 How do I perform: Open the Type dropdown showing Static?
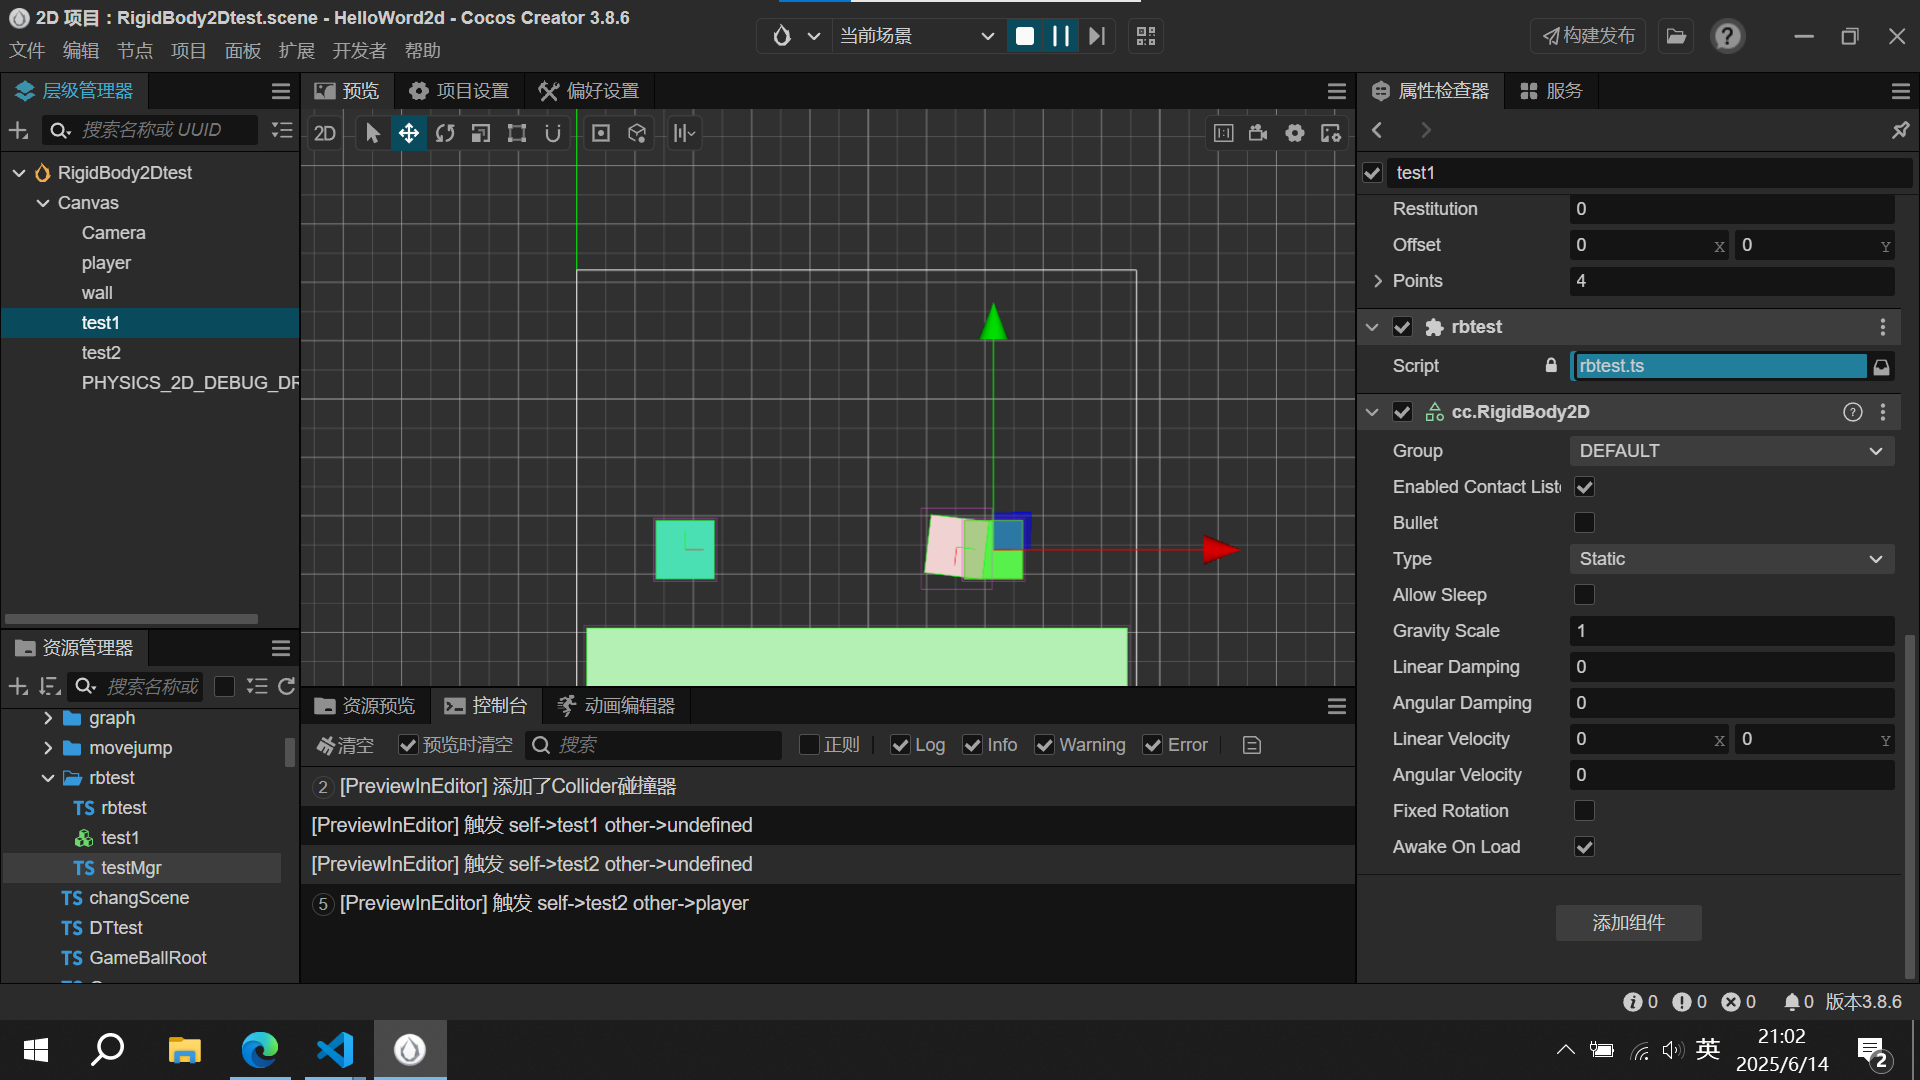[1731, 559]
